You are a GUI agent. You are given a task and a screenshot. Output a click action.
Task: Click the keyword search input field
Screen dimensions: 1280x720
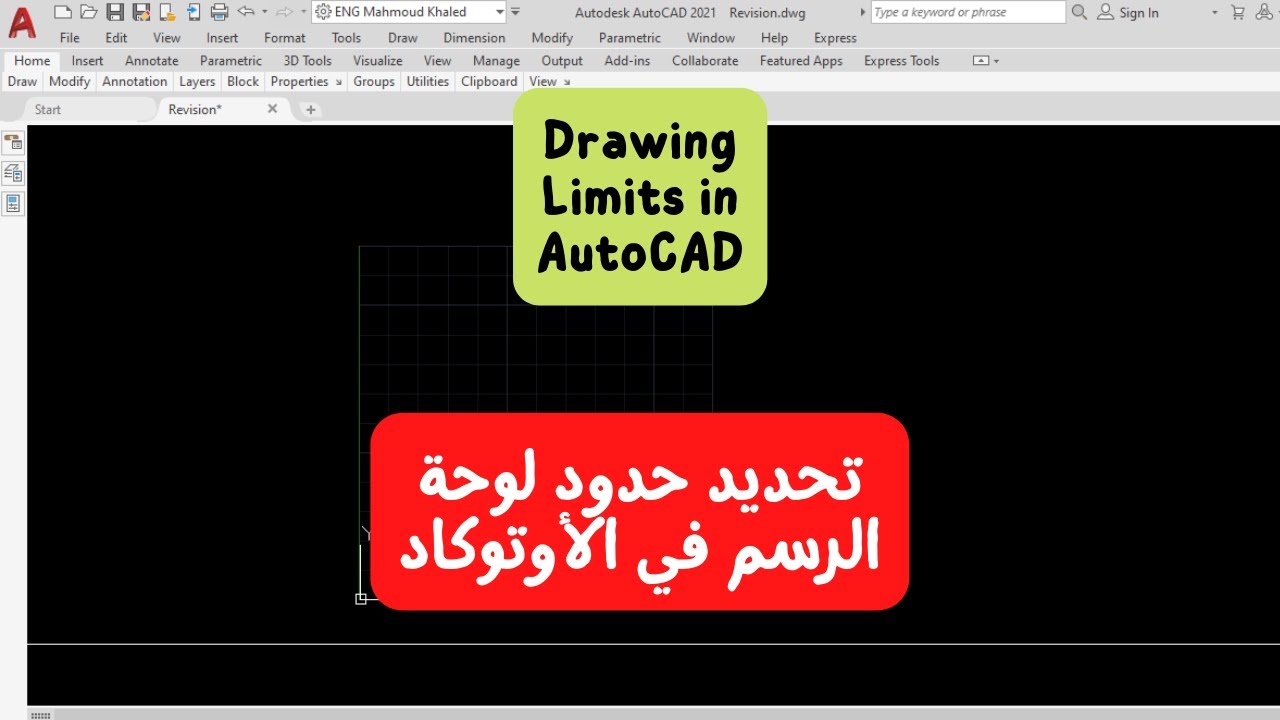(x=965, y=11)
